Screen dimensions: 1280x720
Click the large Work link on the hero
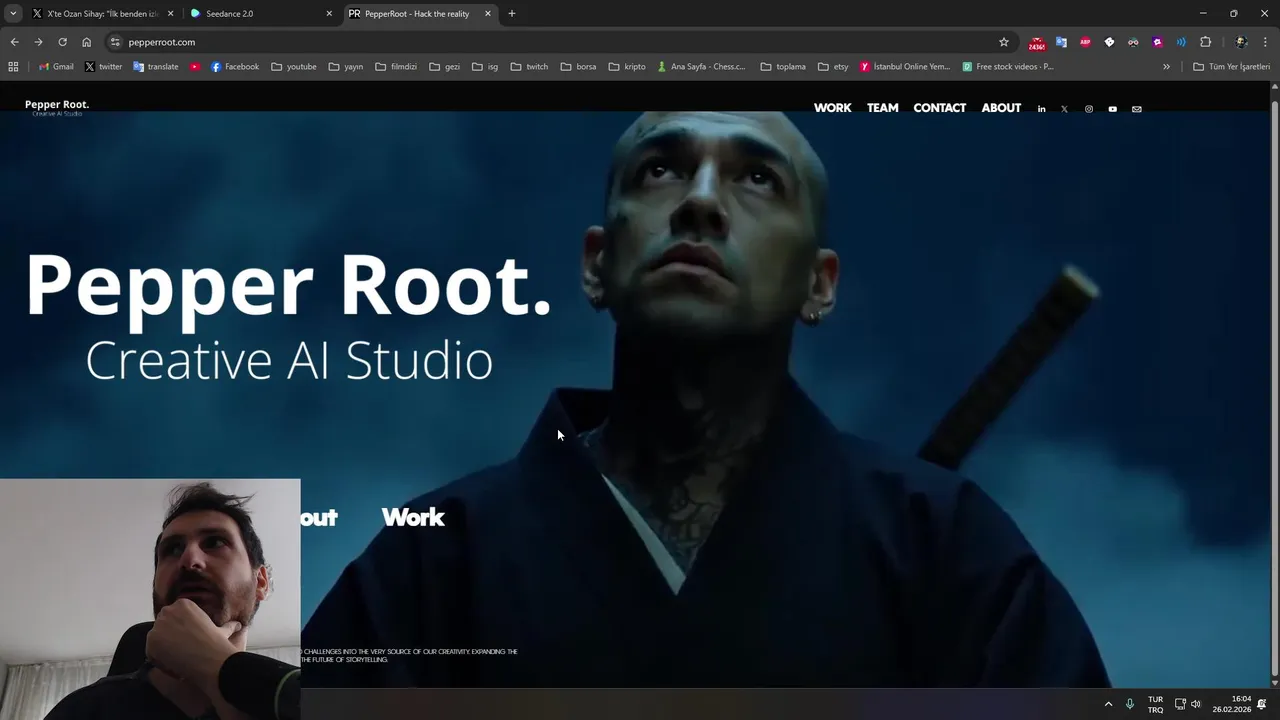tap(413, 517)
